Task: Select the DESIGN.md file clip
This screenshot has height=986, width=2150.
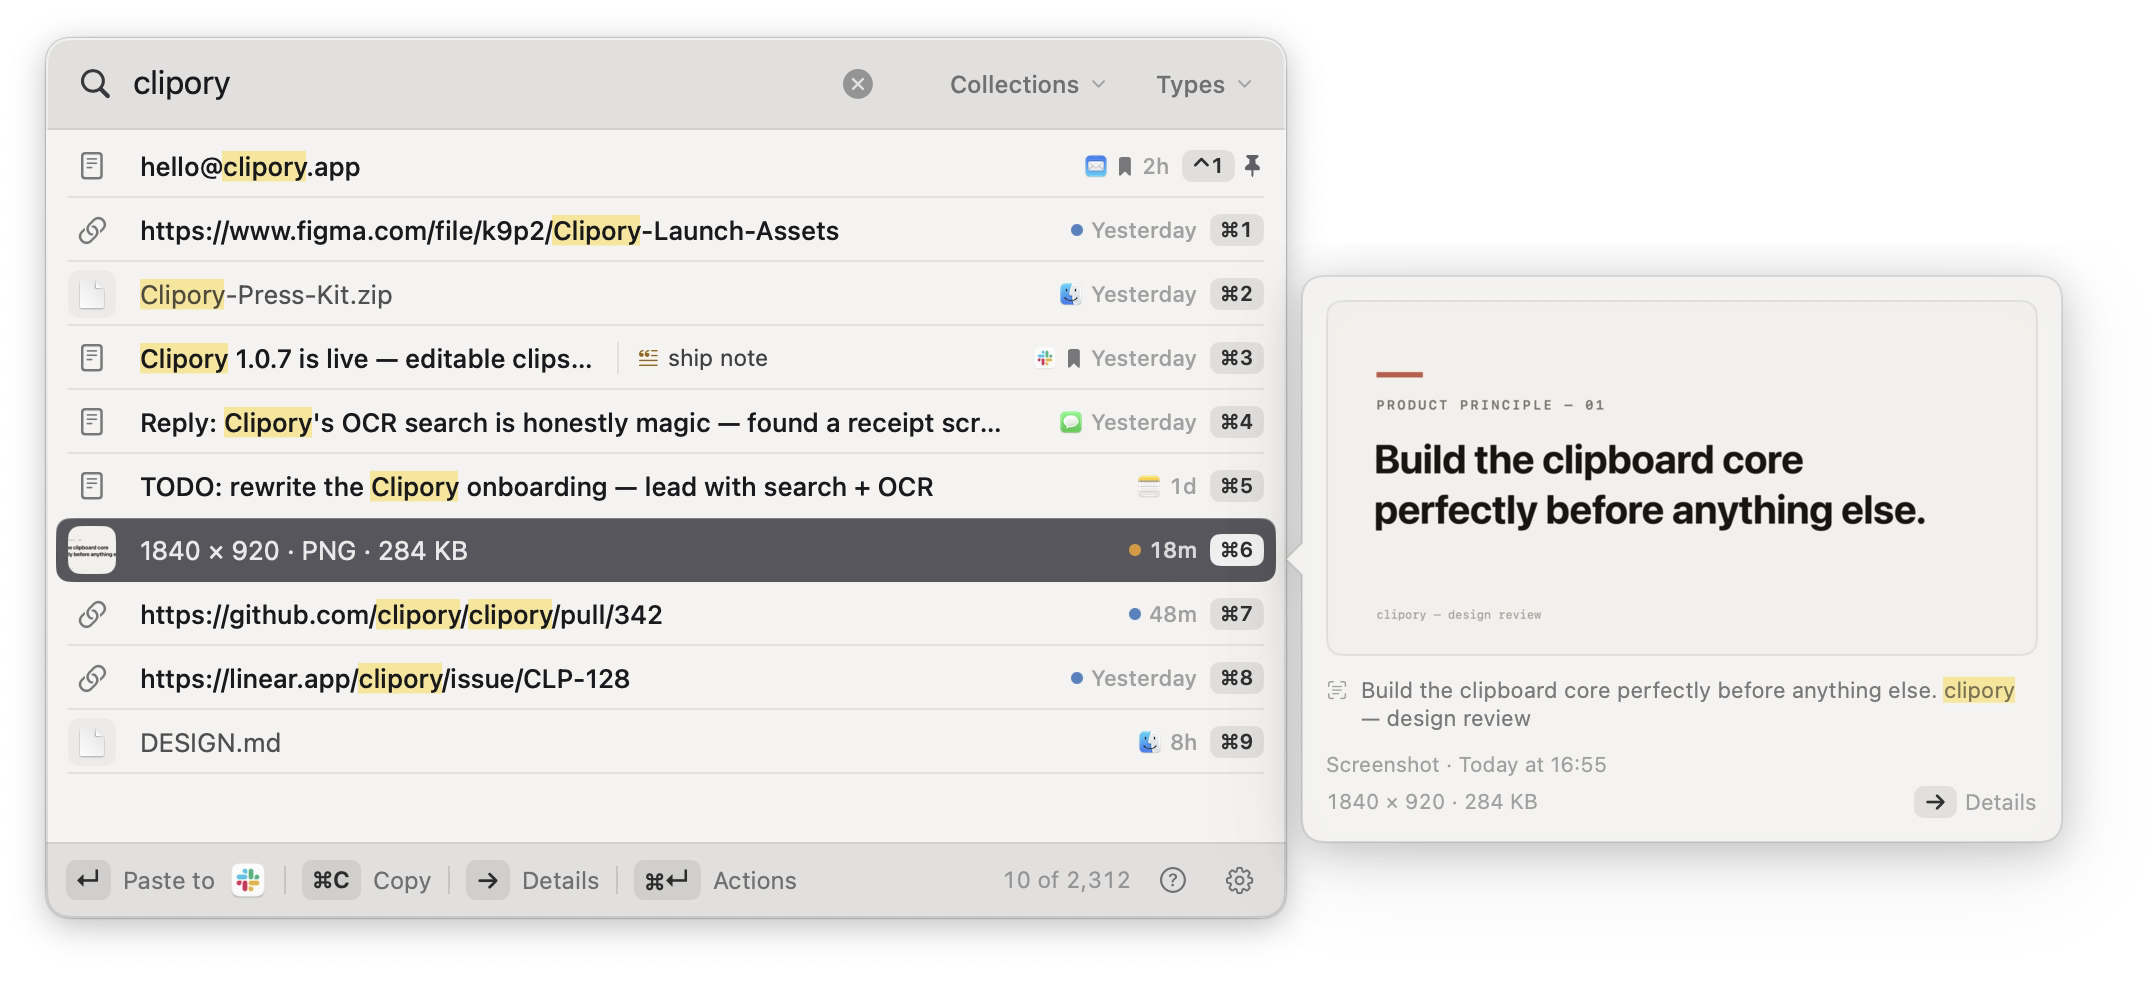Action: tap(210, 743)
